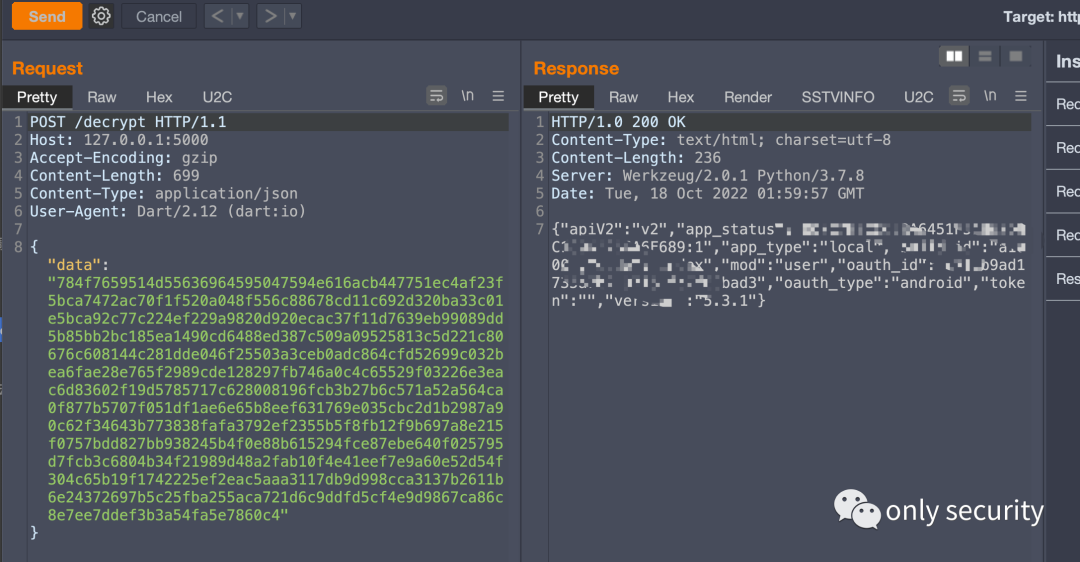Select combined tabbed layout icon

(1015, 56)
